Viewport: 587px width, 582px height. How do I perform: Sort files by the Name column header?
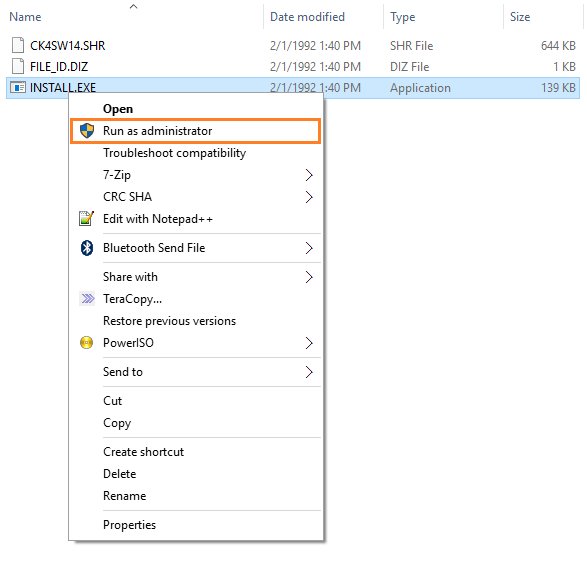coord(25,17)
